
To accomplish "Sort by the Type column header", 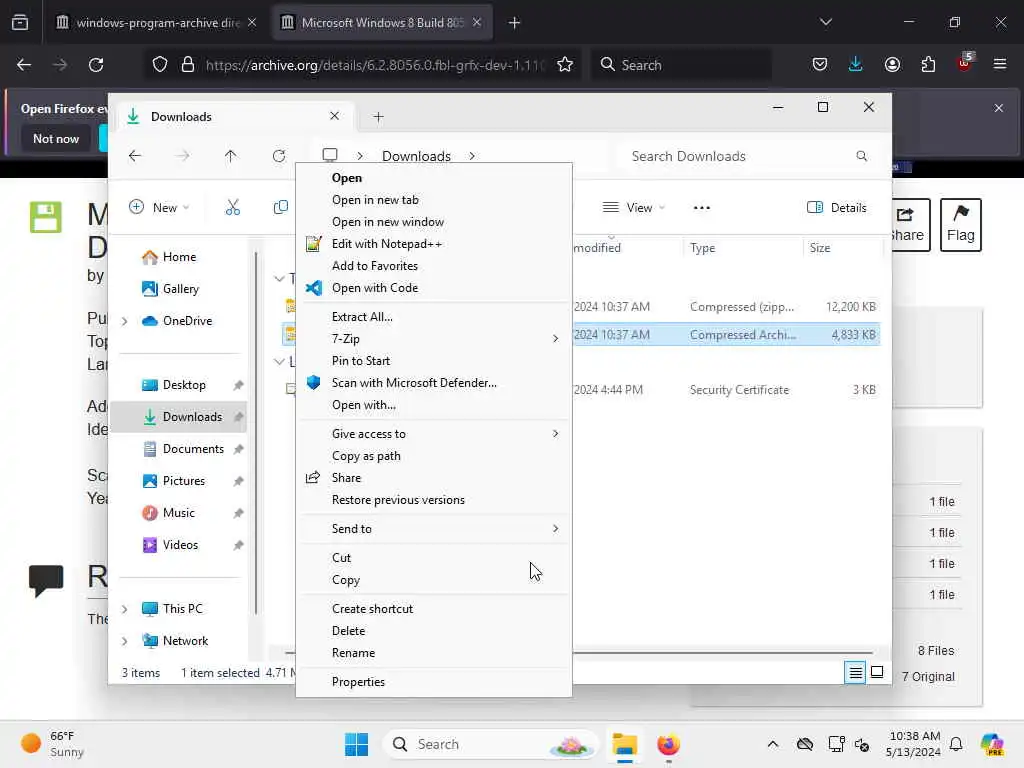I will coord(702,248).
